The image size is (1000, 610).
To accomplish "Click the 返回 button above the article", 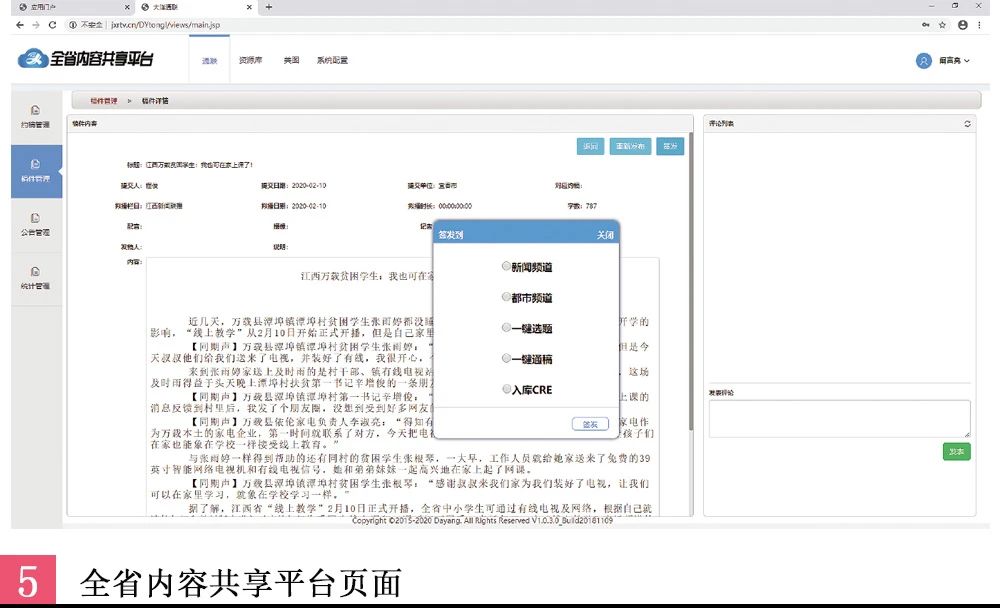I will point(590,146).
